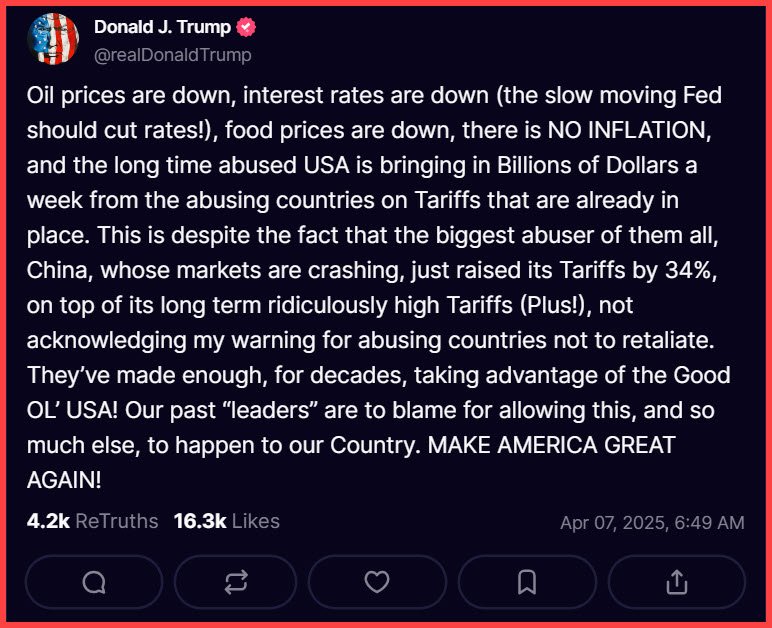The height and width of the screenshot is (628, 772).
Task: Click the reply speech bubble icon
Action: [x=94, y=582]
